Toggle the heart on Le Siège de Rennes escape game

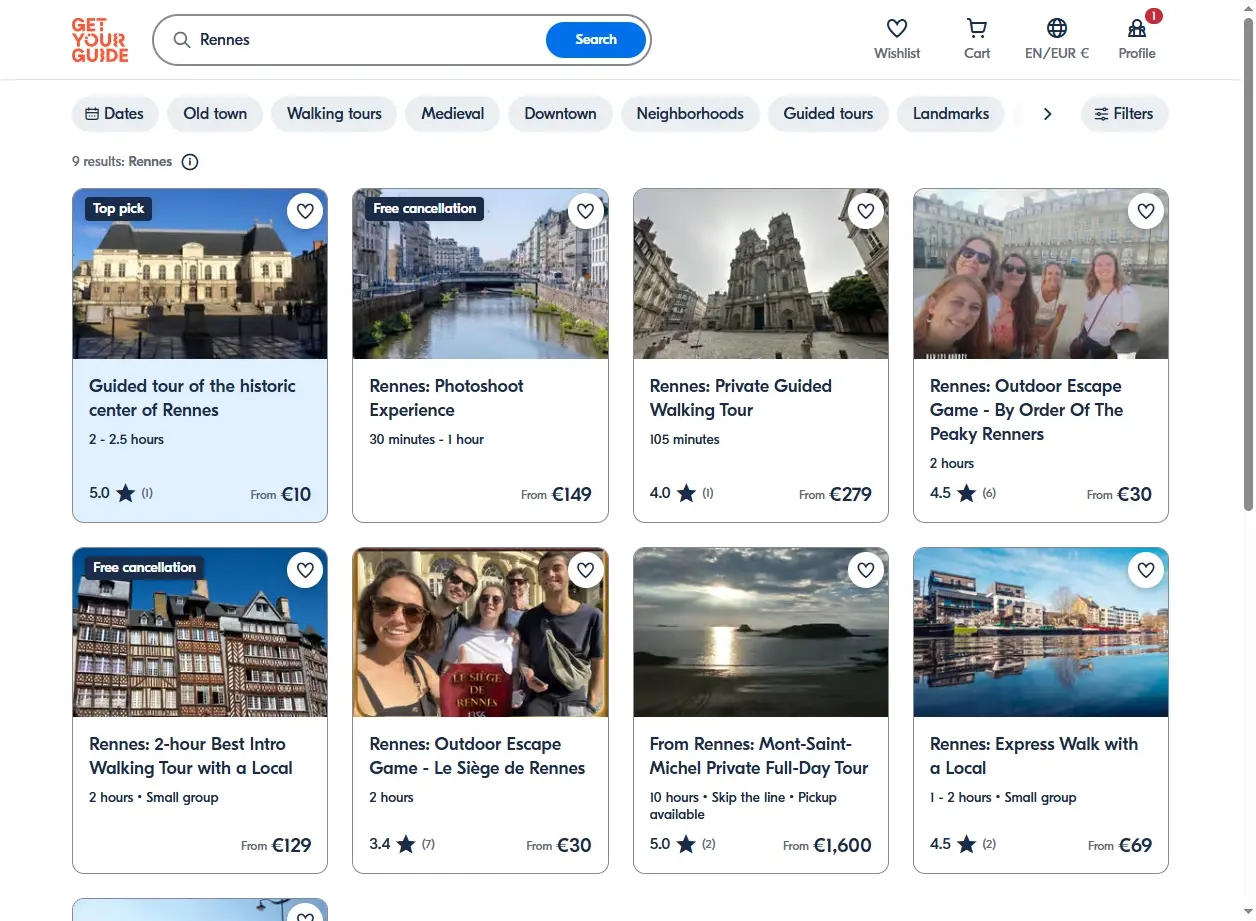[586, 570]
